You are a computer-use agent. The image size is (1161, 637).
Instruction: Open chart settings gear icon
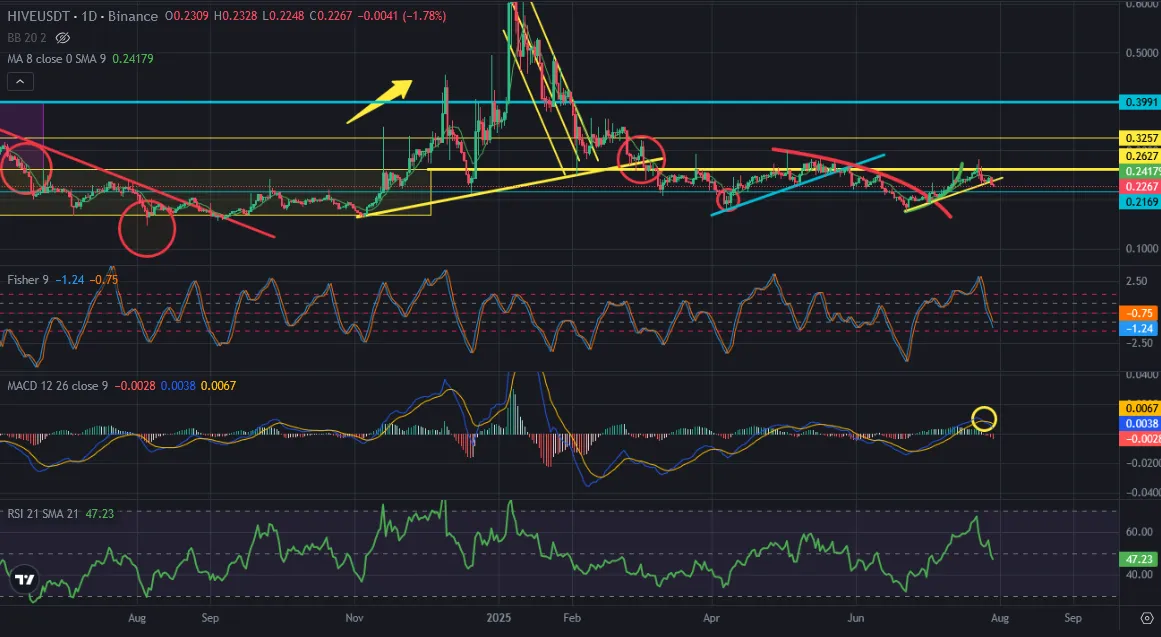click(1147, 618)
